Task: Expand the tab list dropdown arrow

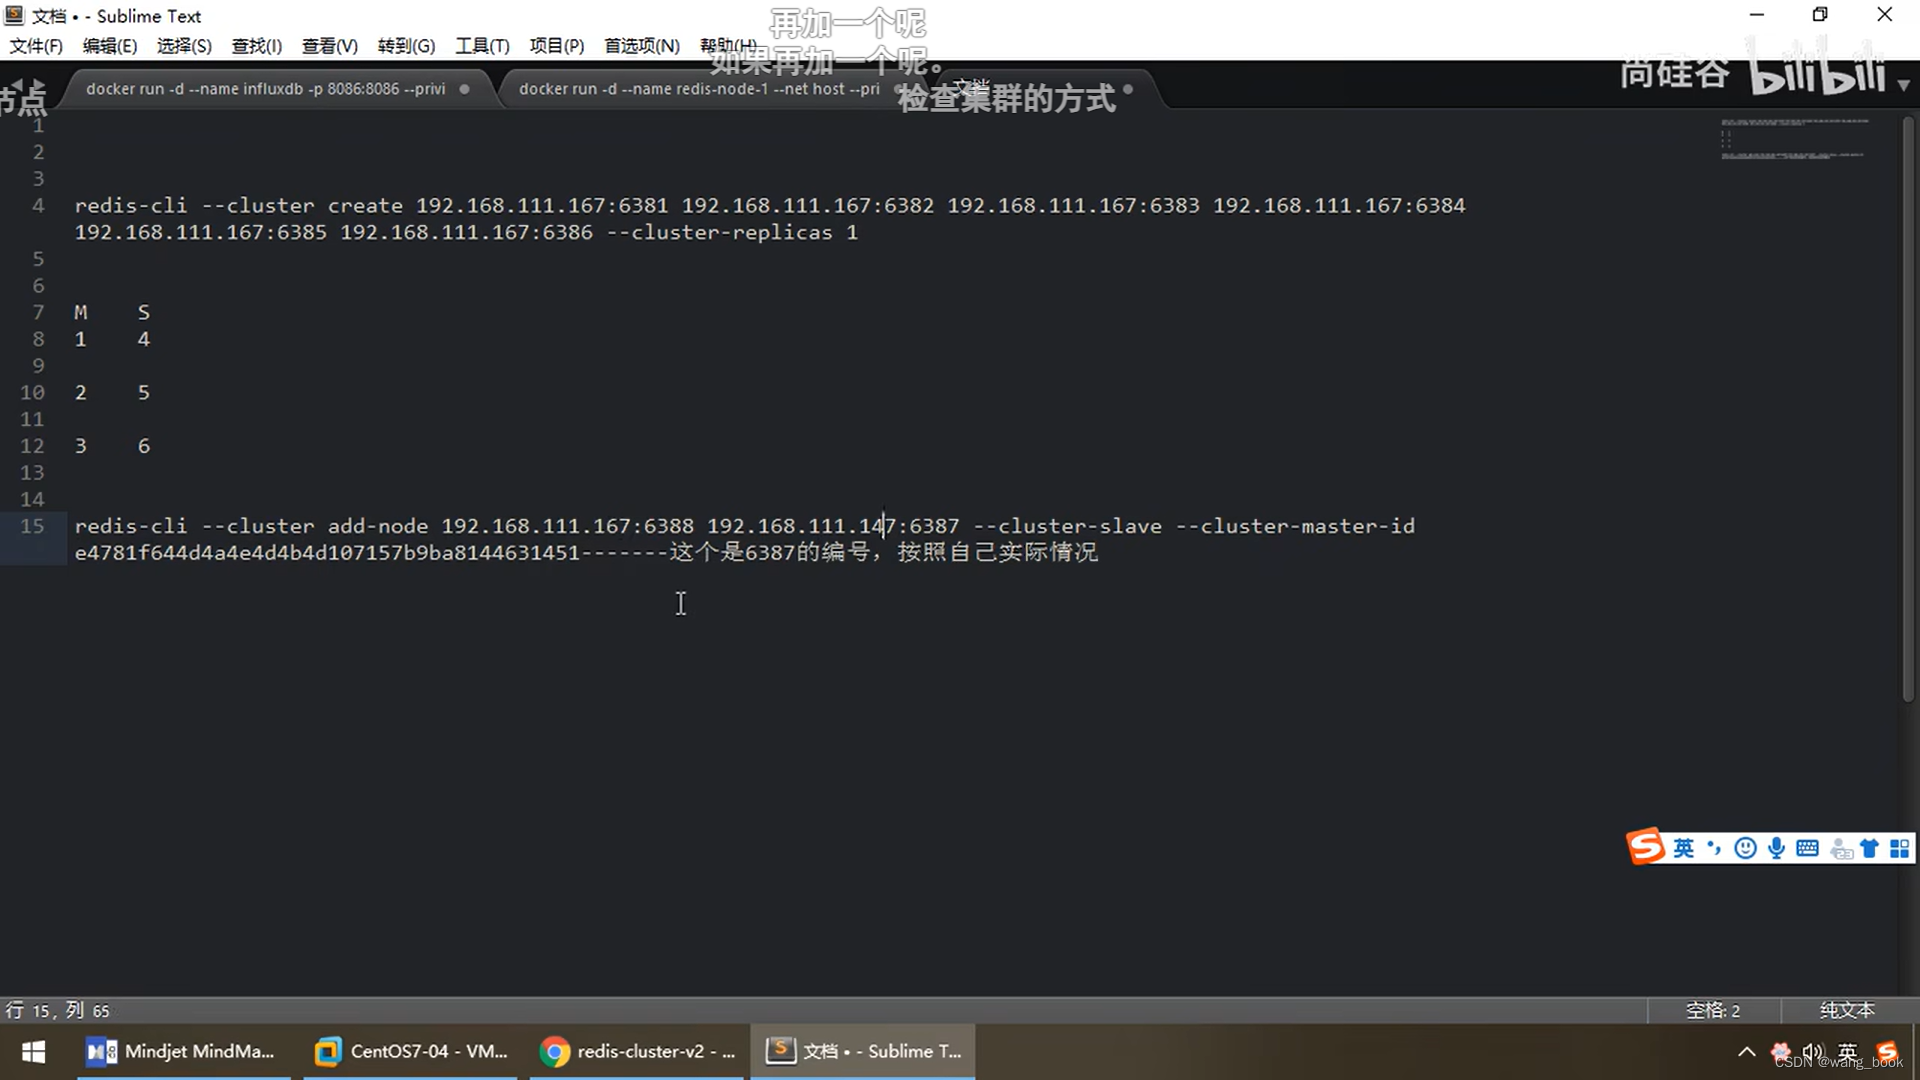Action: tap(1903, 86)
